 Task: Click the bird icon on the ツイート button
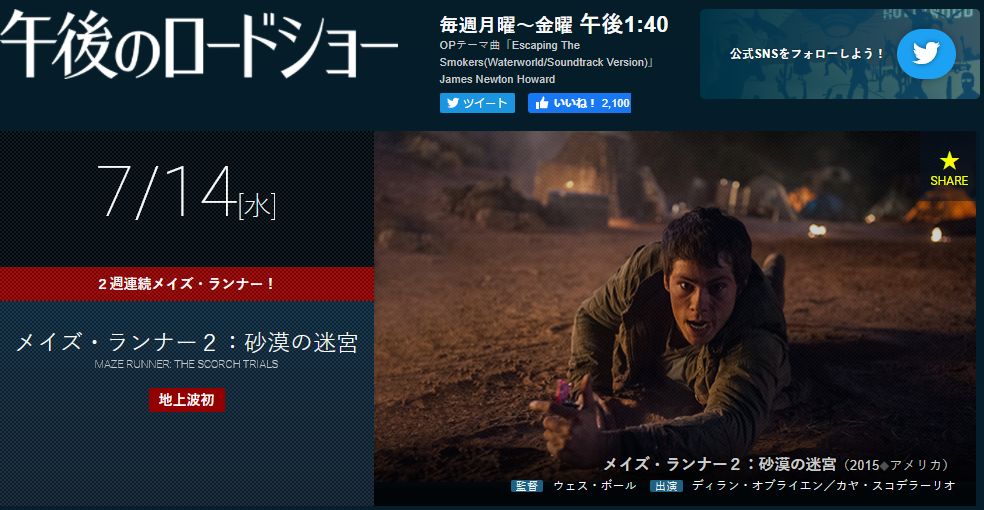coord(452,103)
